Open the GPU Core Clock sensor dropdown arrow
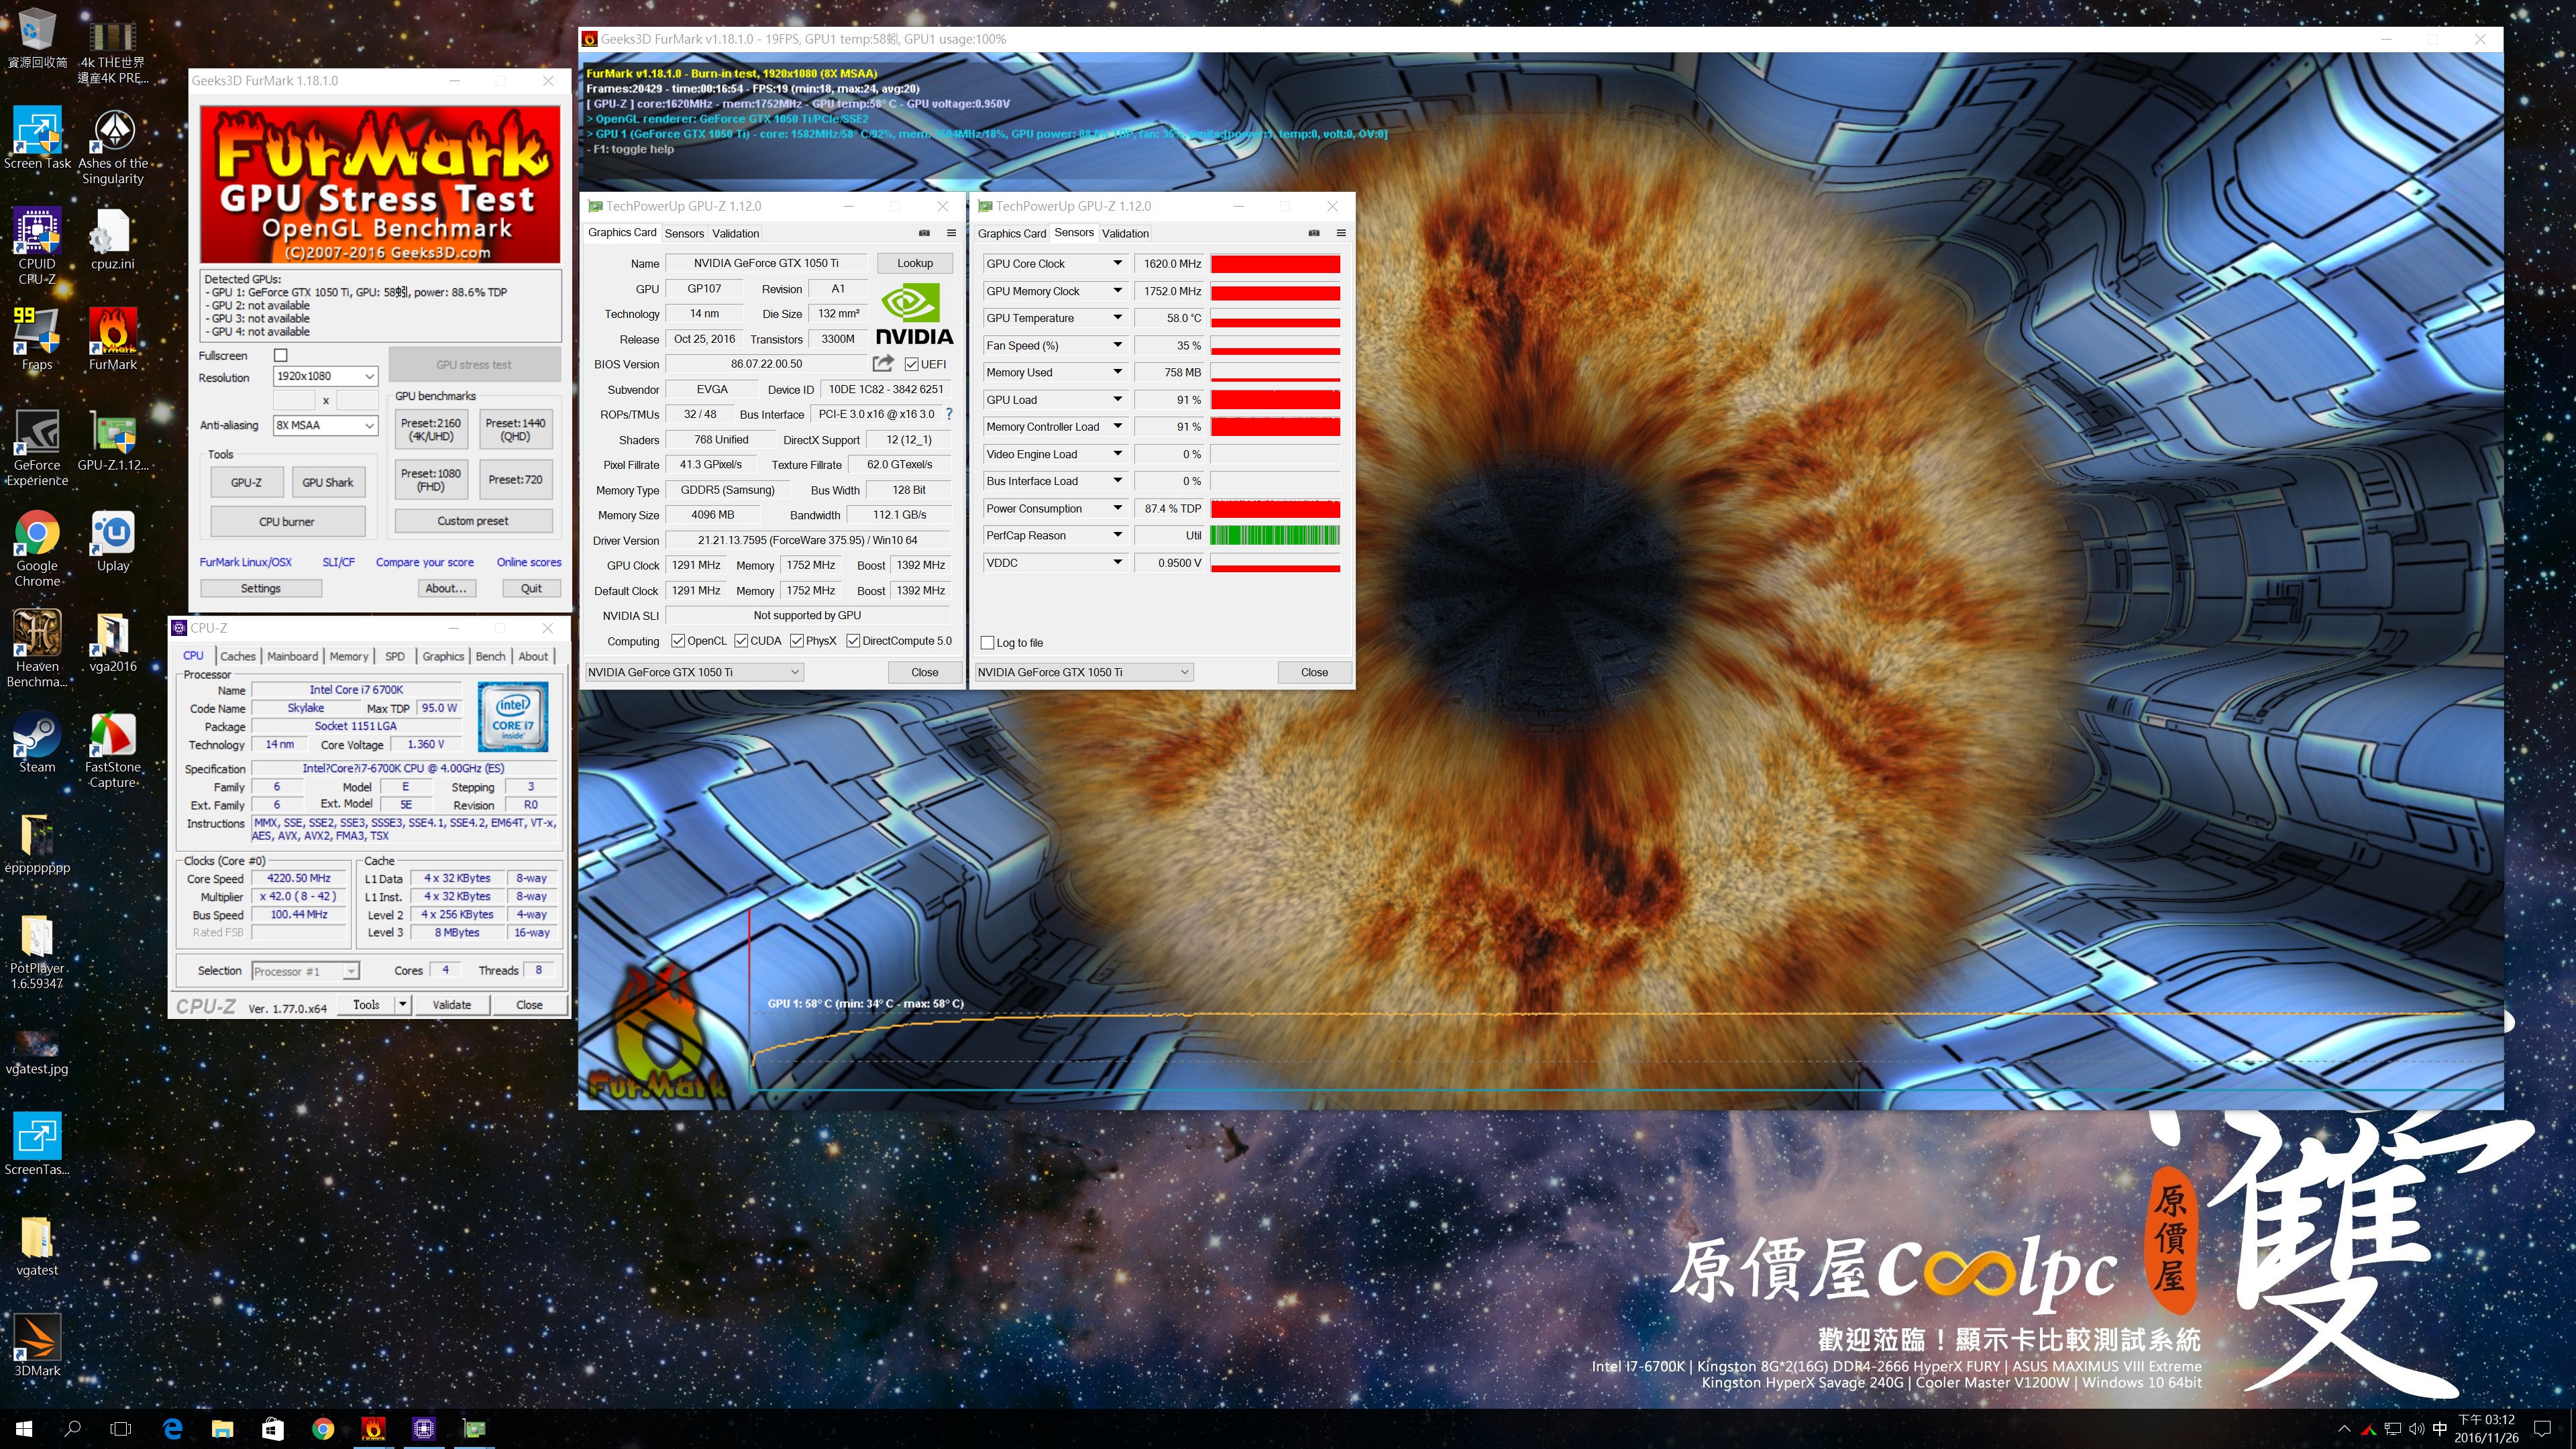This screenshot has height=1449, width=2576. (1117, 263)
